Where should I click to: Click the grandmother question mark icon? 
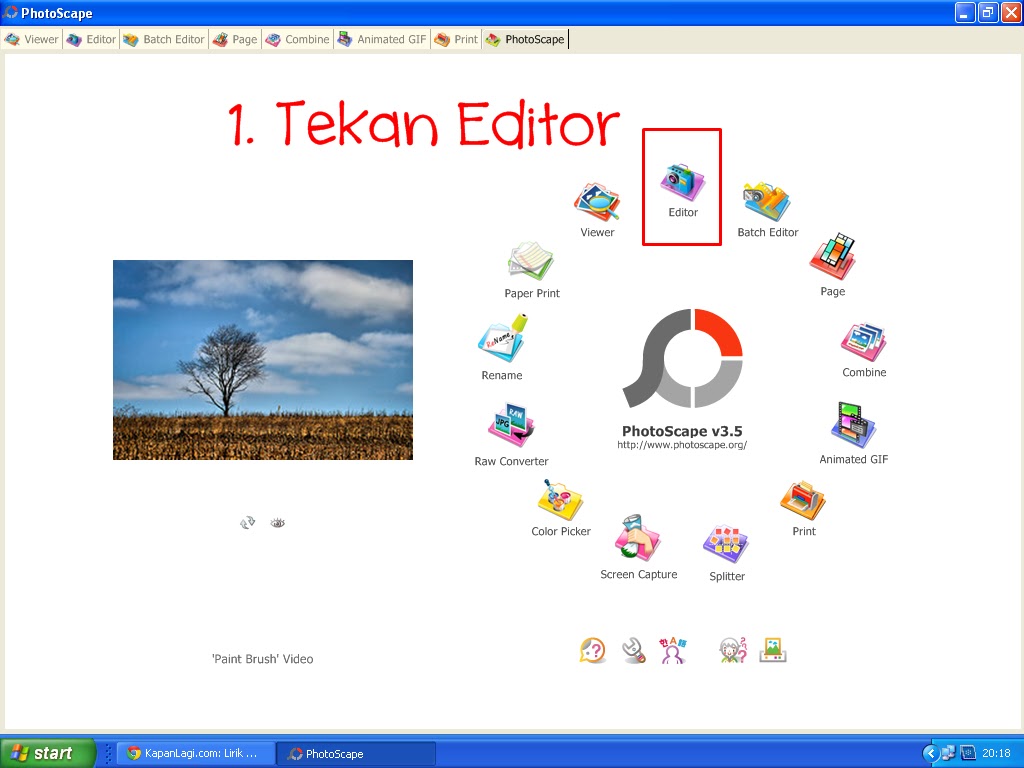coord(733,650)
